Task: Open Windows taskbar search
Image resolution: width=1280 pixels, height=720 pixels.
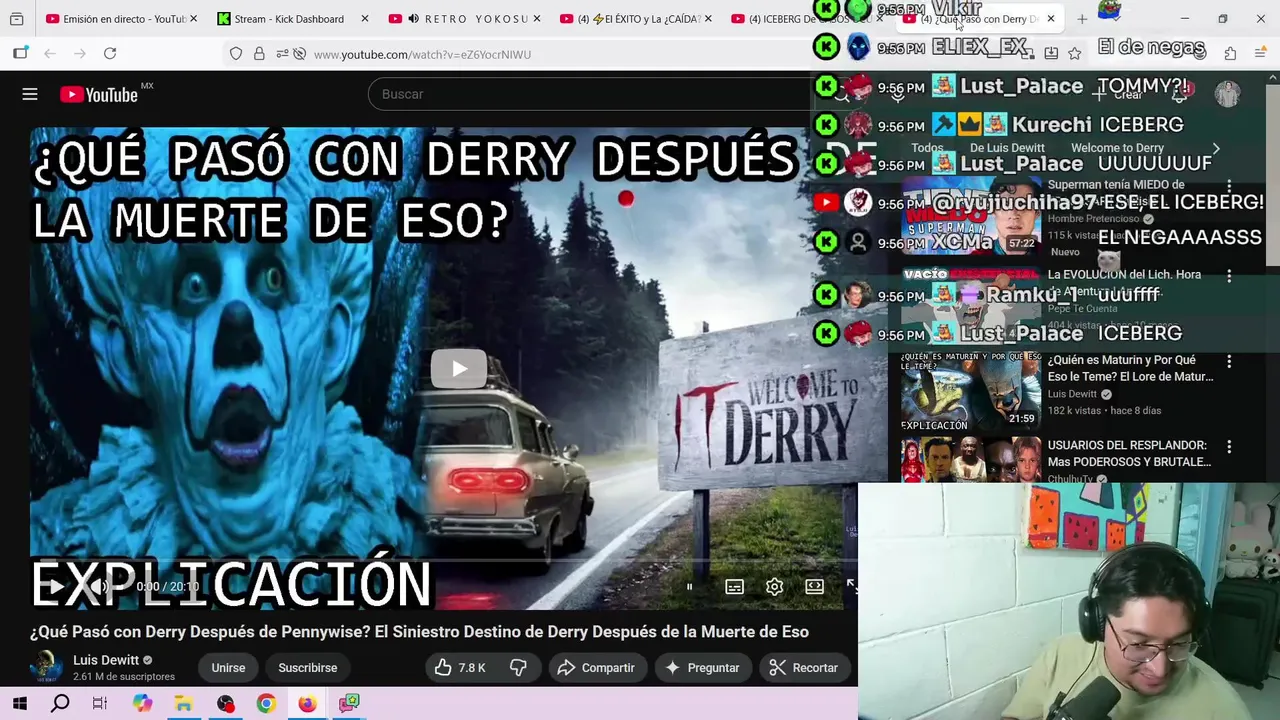Action: click(60, 704)
